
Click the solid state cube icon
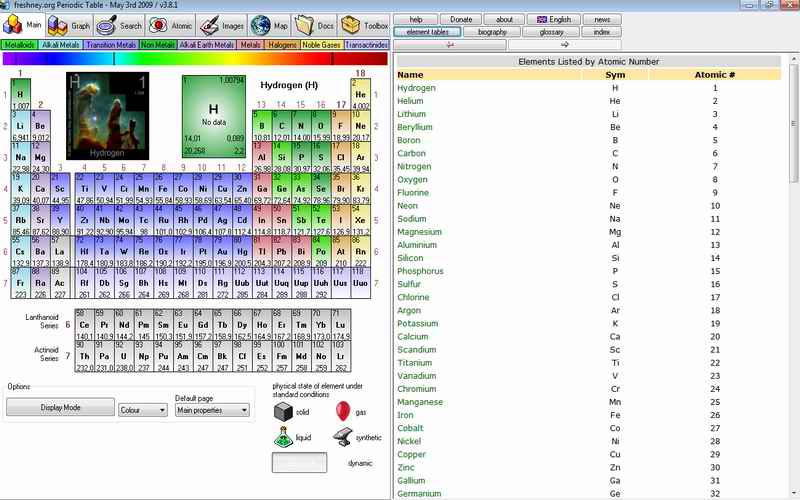tap(283, 411)
